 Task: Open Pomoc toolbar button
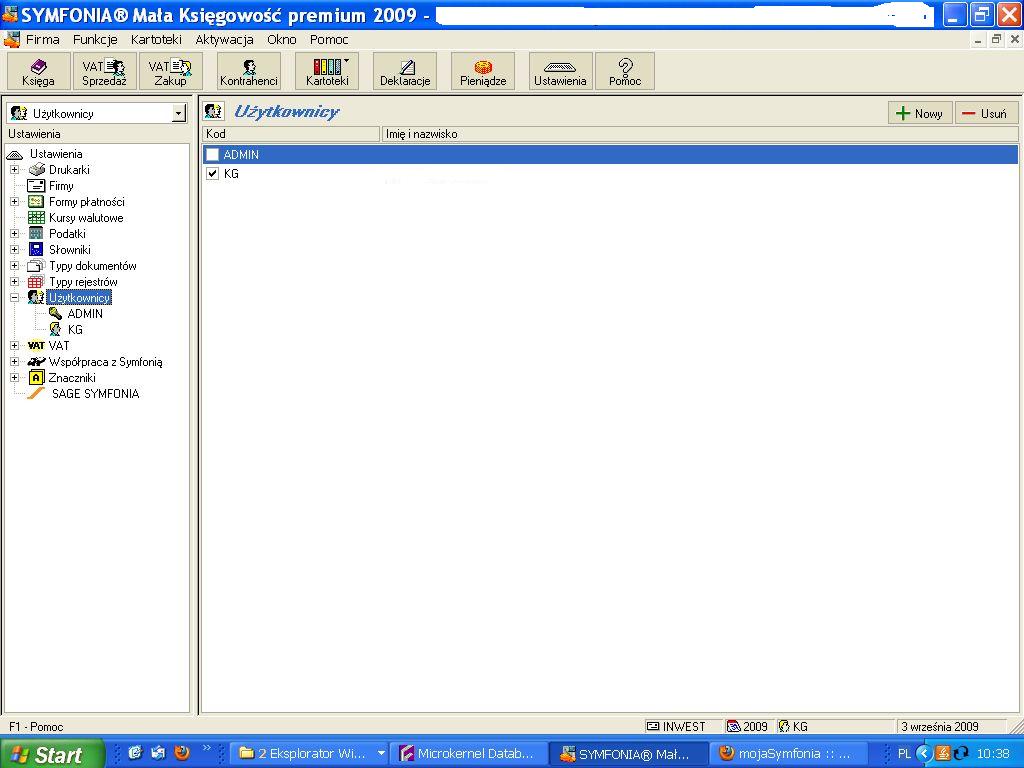point(625,72)
